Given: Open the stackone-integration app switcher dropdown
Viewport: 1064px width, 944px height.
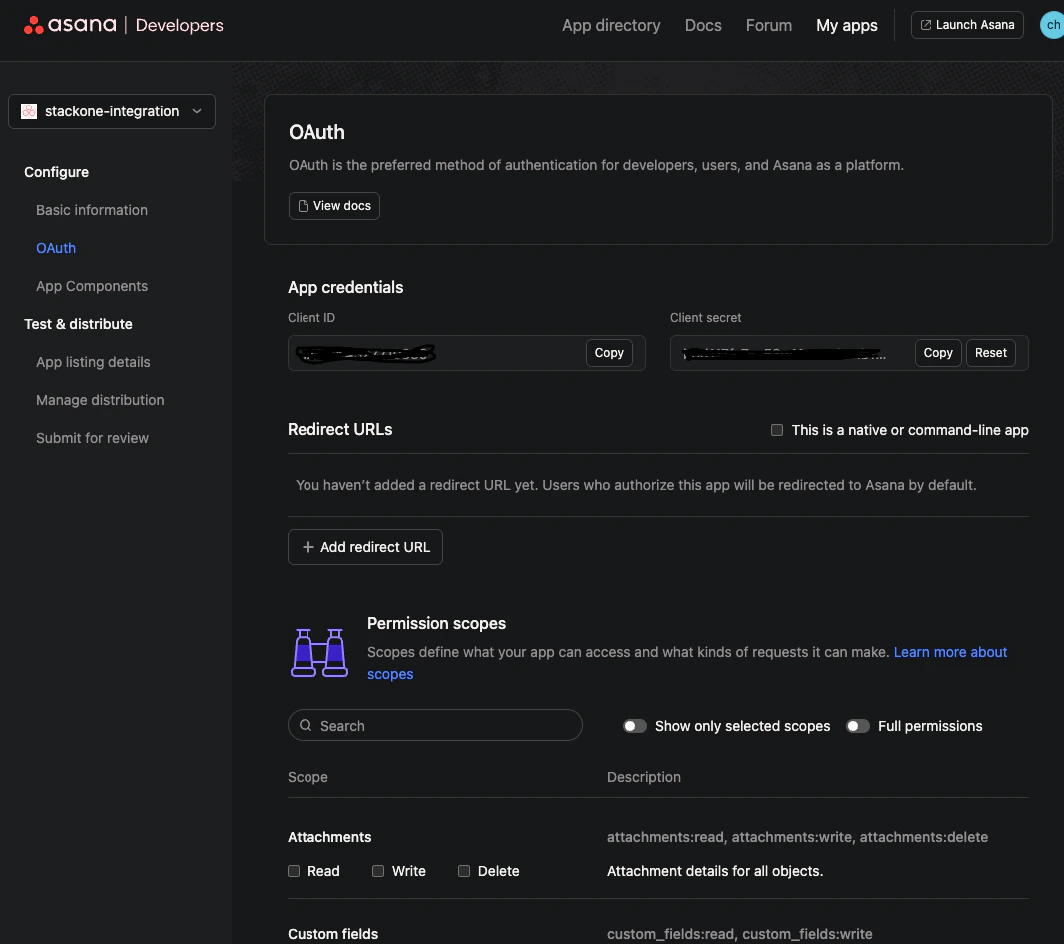Looking at the screenshot, I should (x=196, y=111).
